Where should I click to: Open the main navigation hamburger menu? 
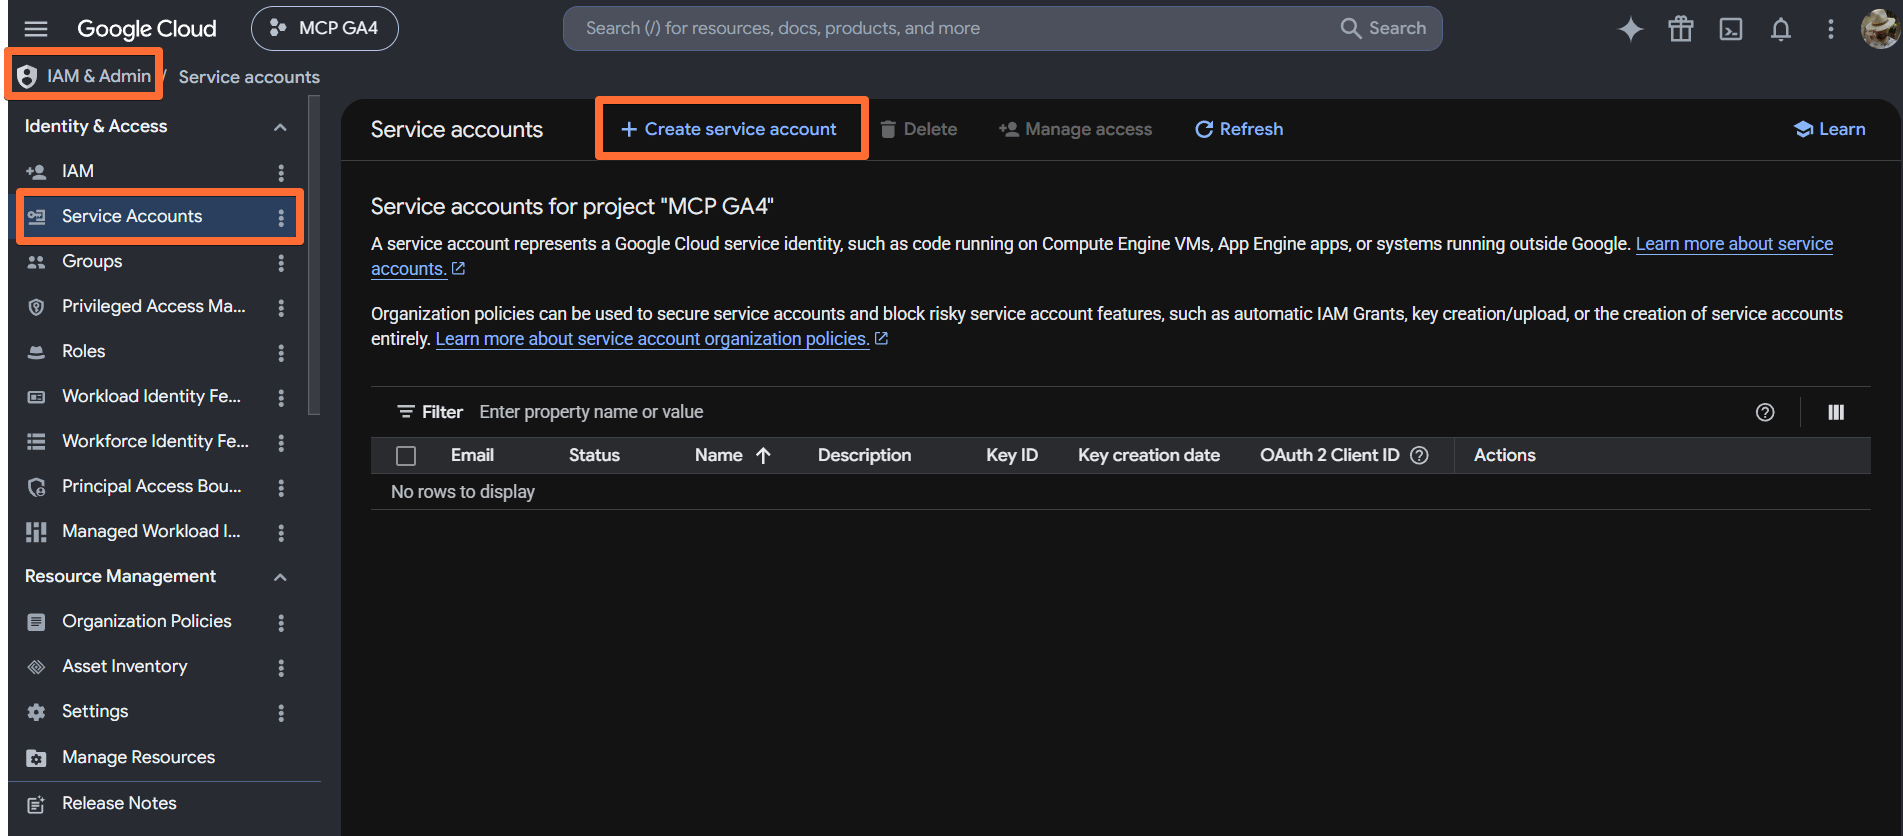click(x=36, y=28)
